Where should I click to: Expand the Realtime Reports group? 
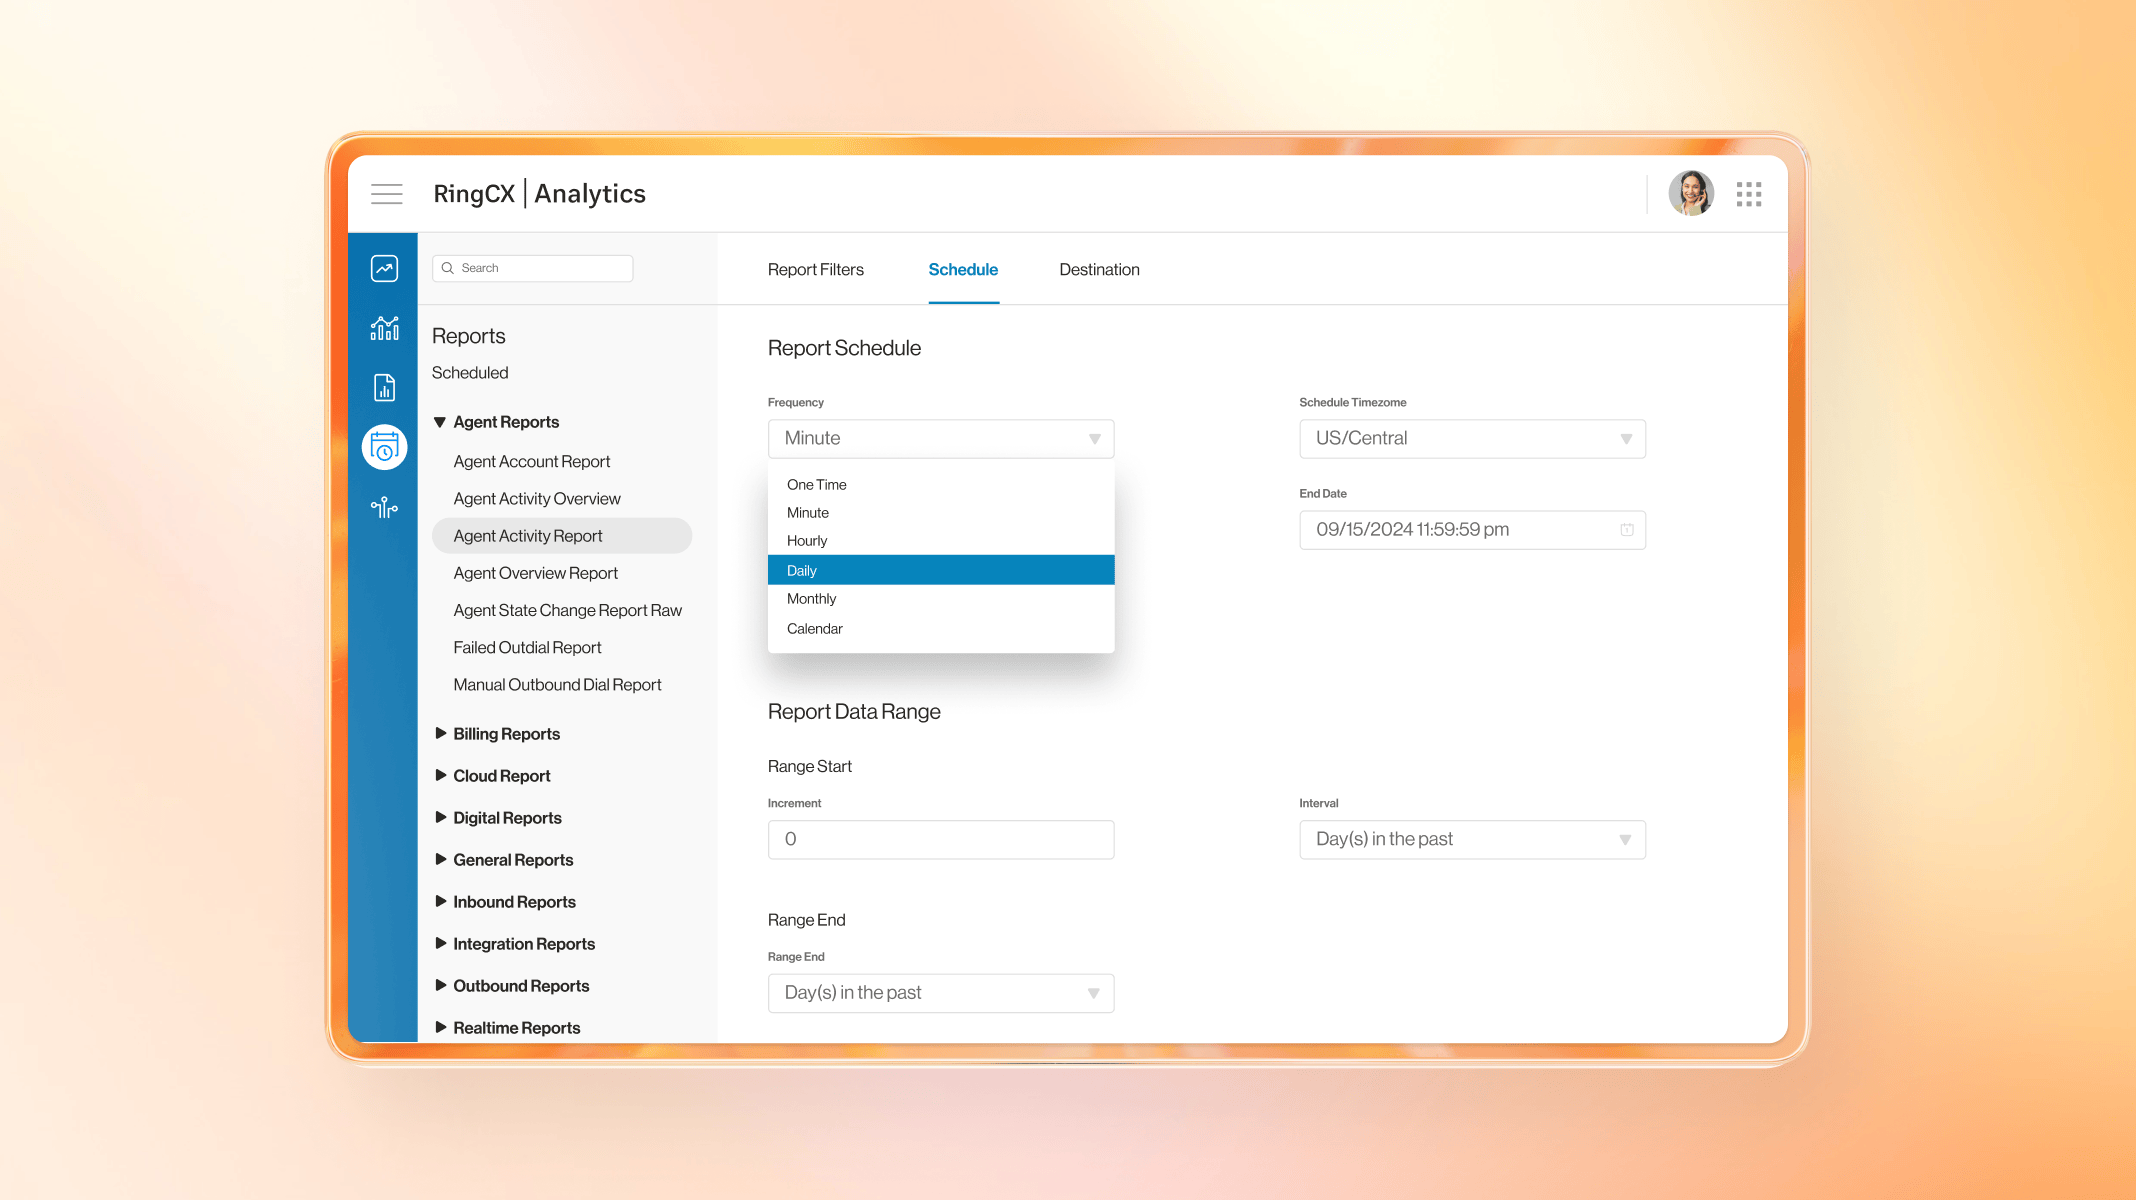[507, 1028]
